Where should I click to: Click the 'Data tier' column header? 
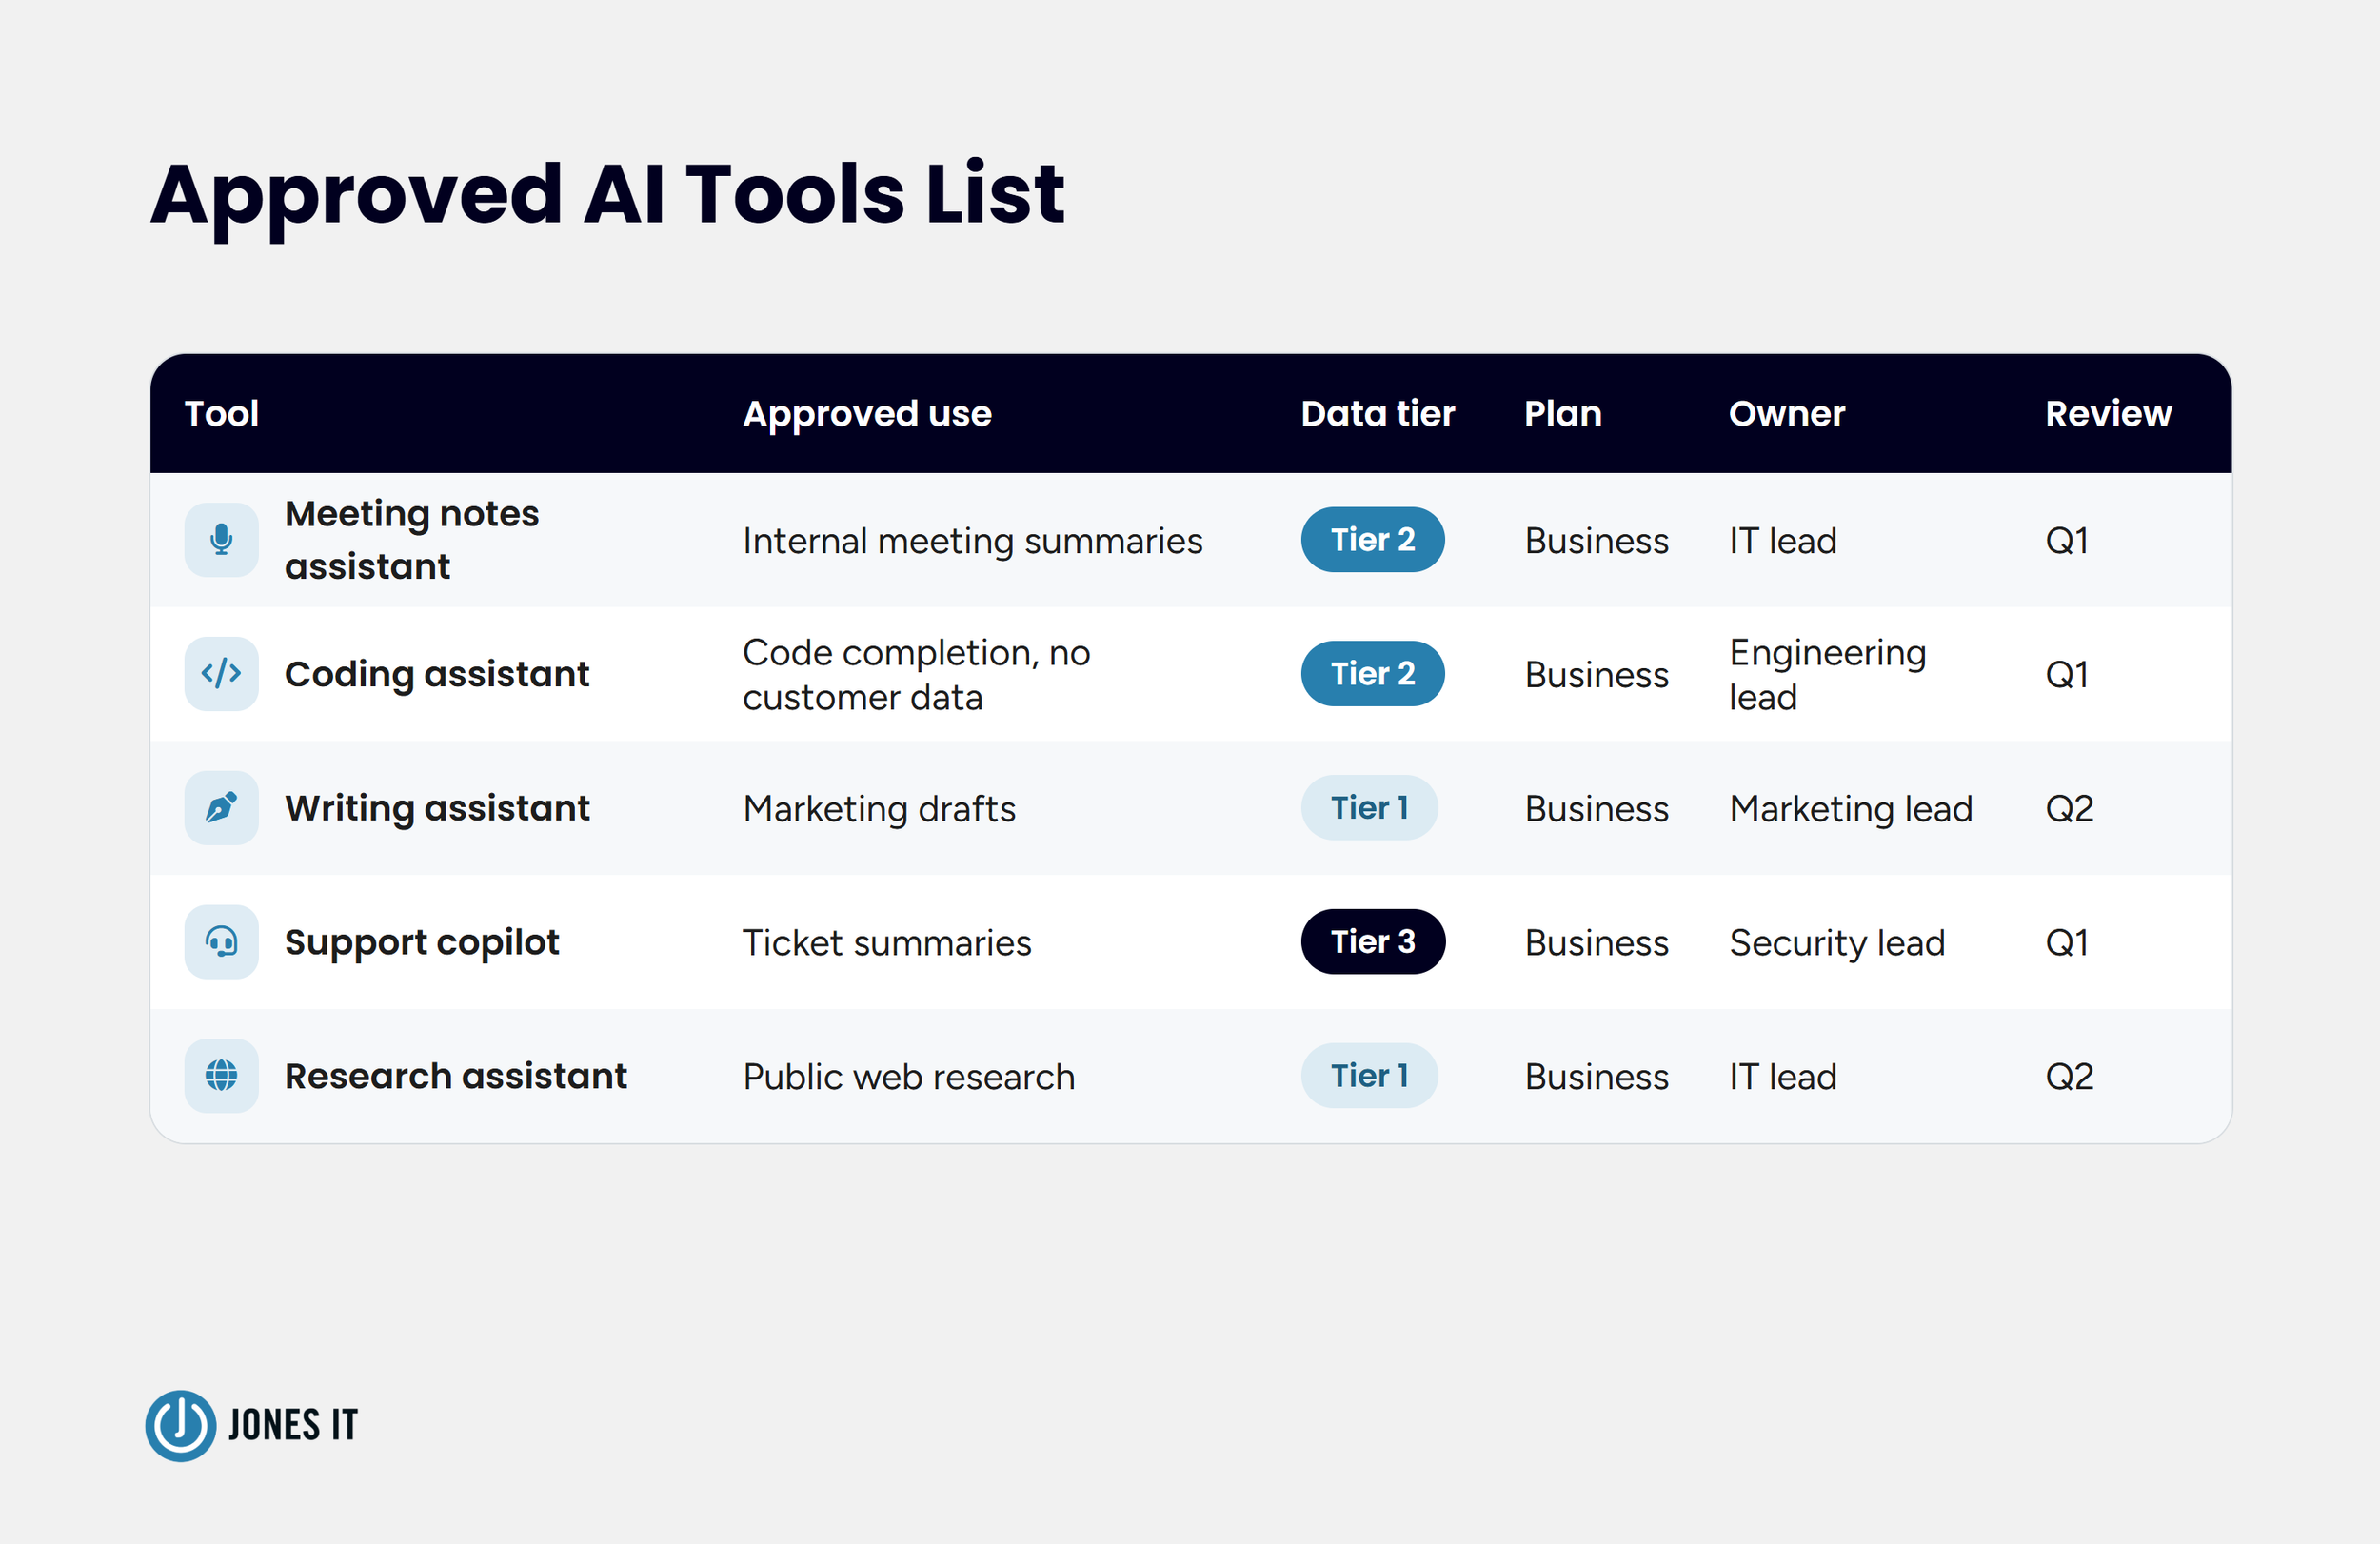click(1377, 413)
